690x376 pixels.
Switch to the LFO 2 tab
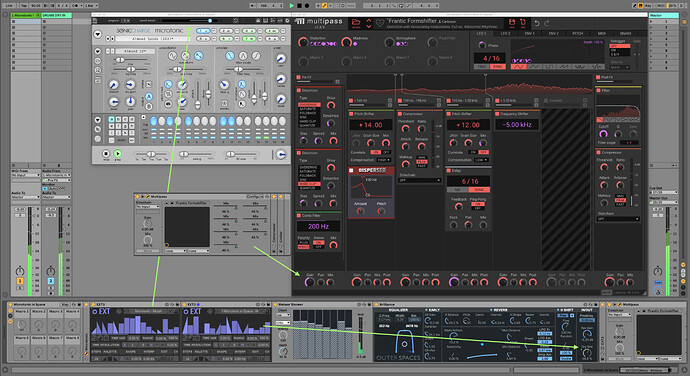tap(505, 33)
